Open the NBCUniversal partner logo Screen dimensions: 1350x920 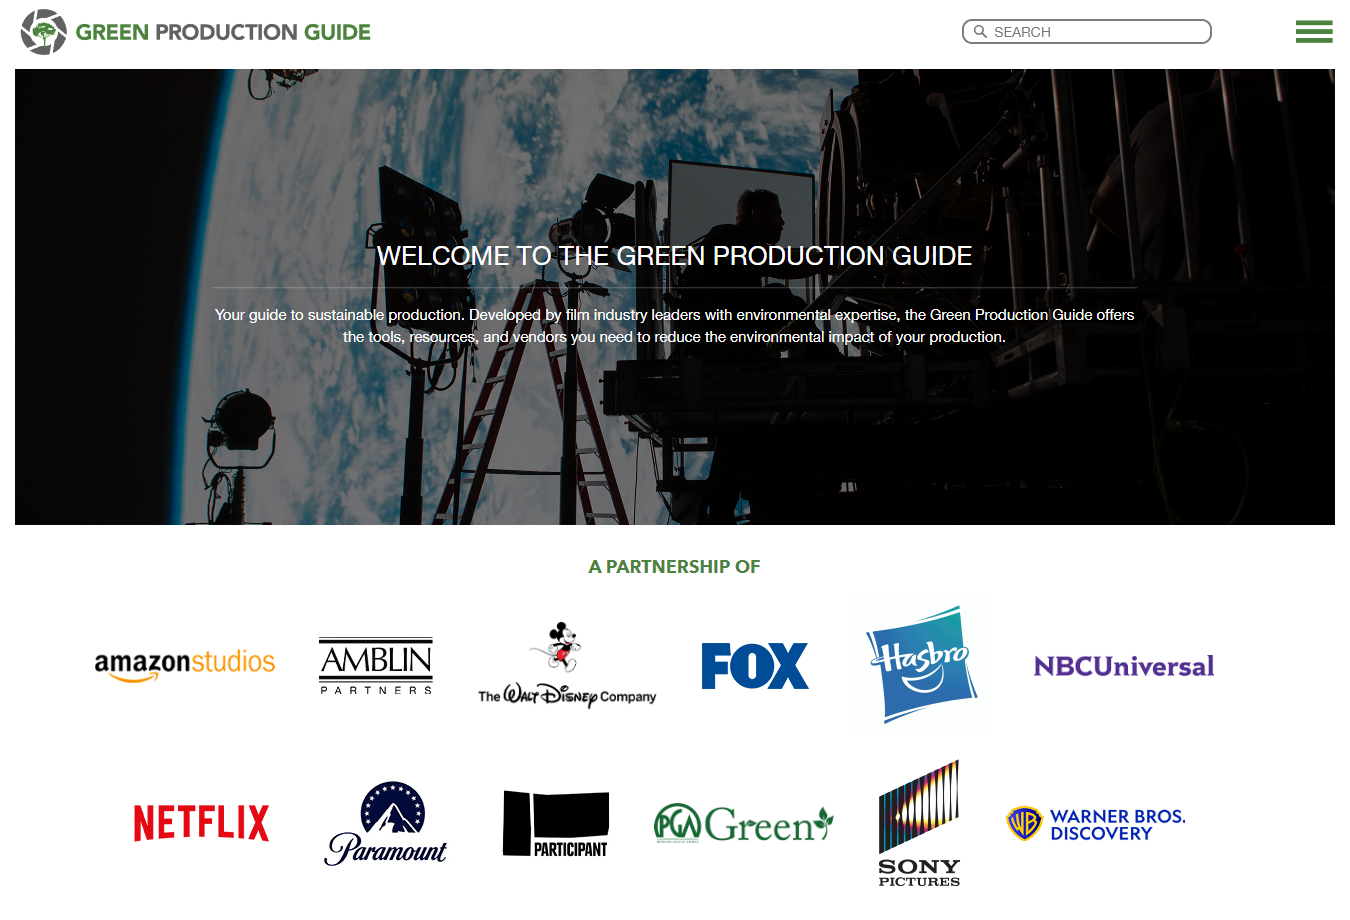click(1124, 666)
